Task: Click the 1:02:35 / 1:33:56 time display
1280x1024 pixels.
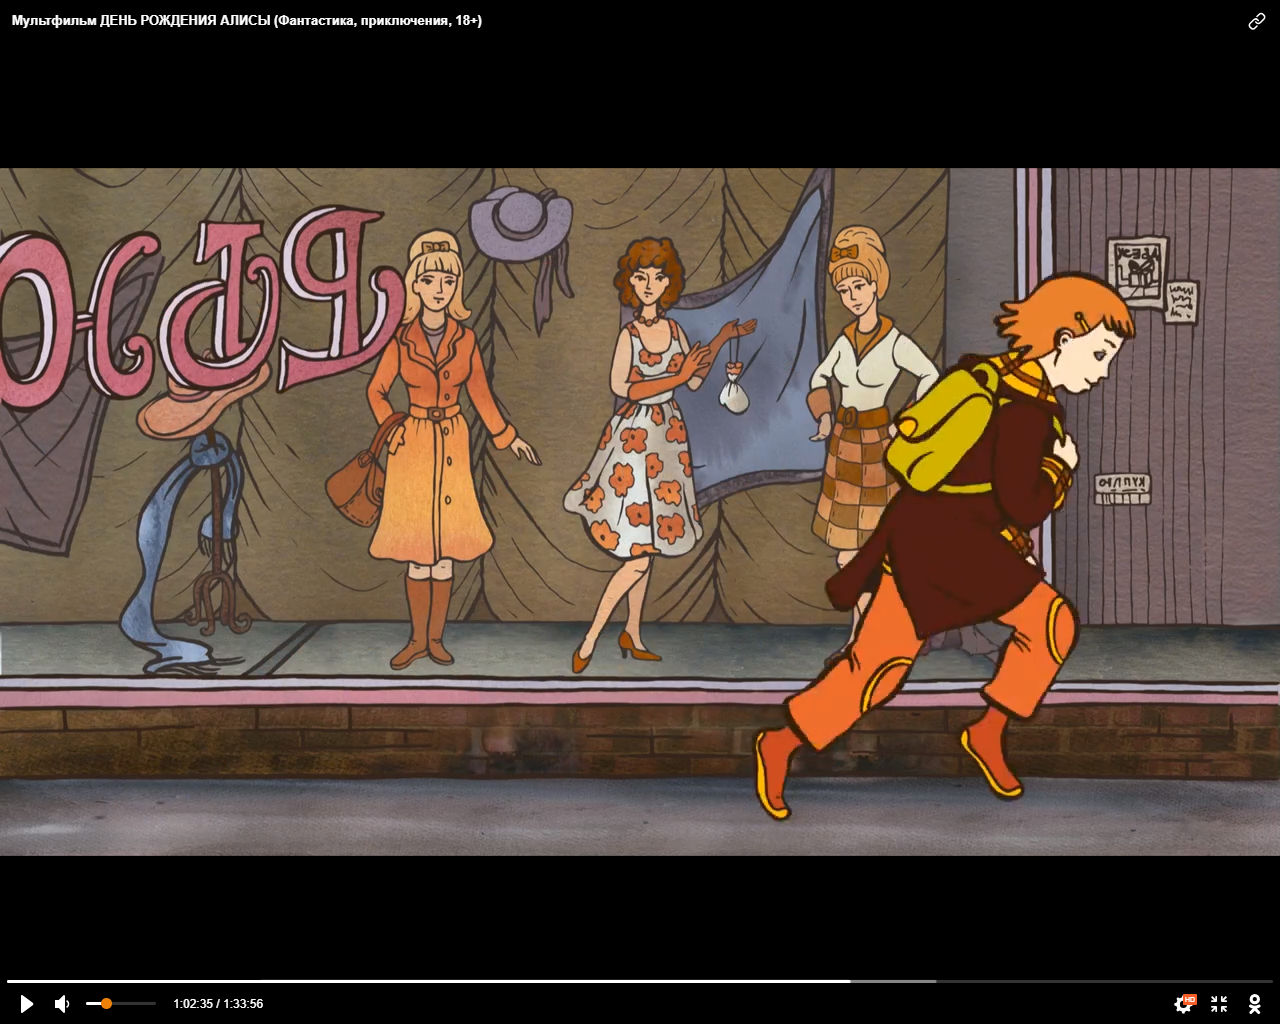Action: [218, 1004]
